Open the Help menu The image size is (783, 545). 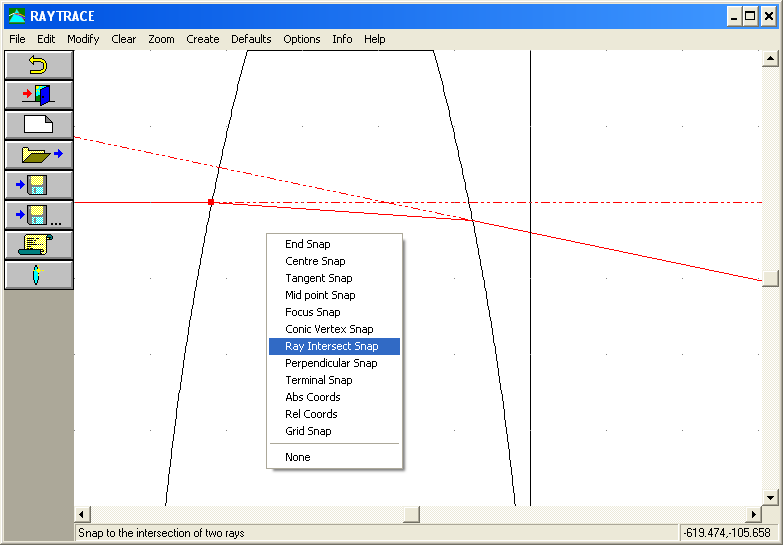375,39
